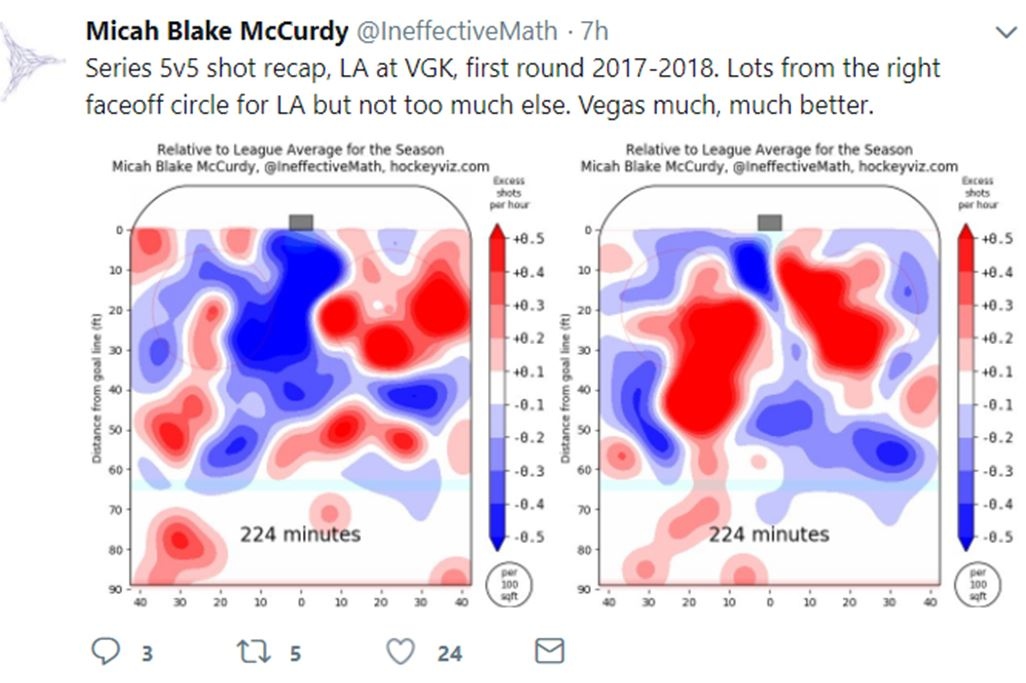This screenshot has height=683, width=1026.
Task: Click the left chart's red-blue color scale
Action: [x=498, y=387]
